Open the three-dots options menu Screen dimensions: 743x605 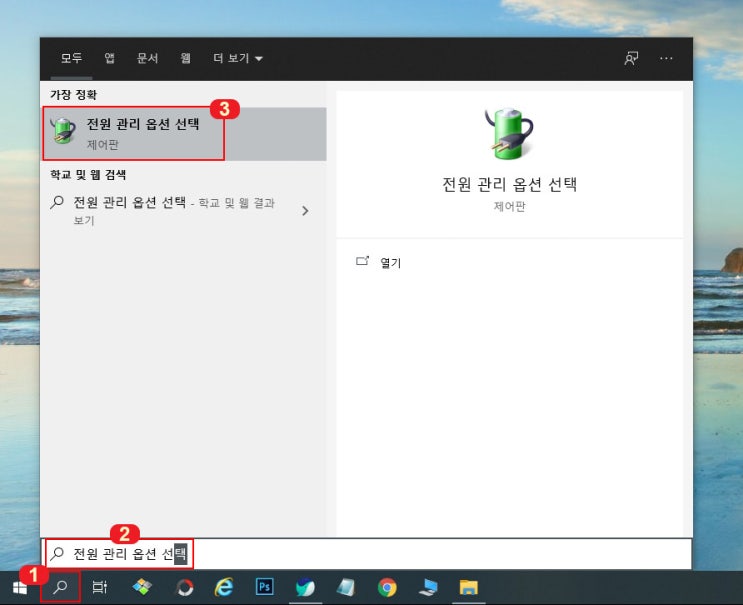[x=666, y=58]
